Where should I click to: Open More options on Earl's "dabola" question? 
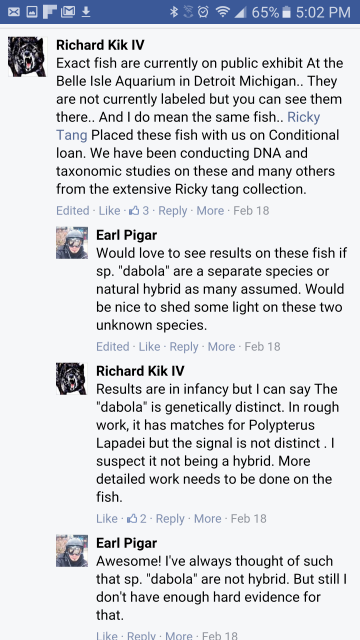tap(221, 347)
